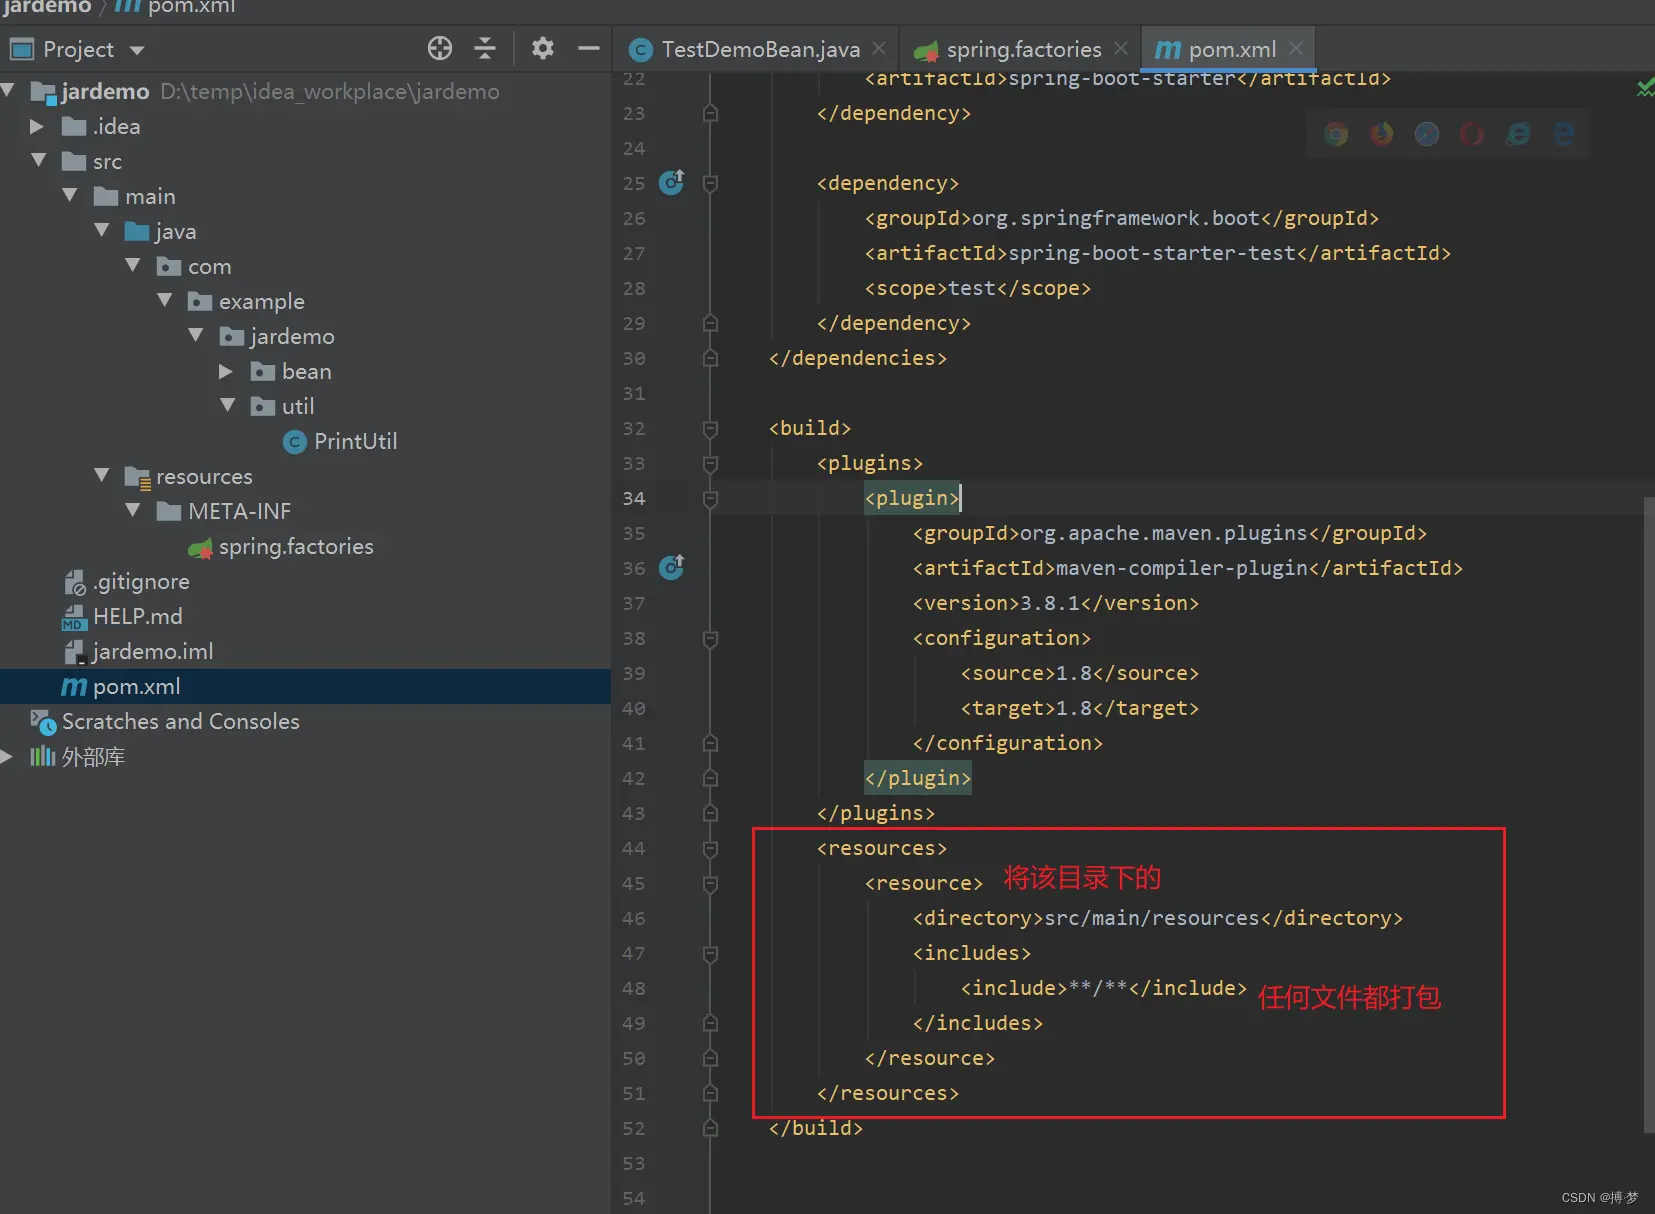Click the source 1.8 line
This screenshot has height=1214, width=1655.
point(1080,673)
